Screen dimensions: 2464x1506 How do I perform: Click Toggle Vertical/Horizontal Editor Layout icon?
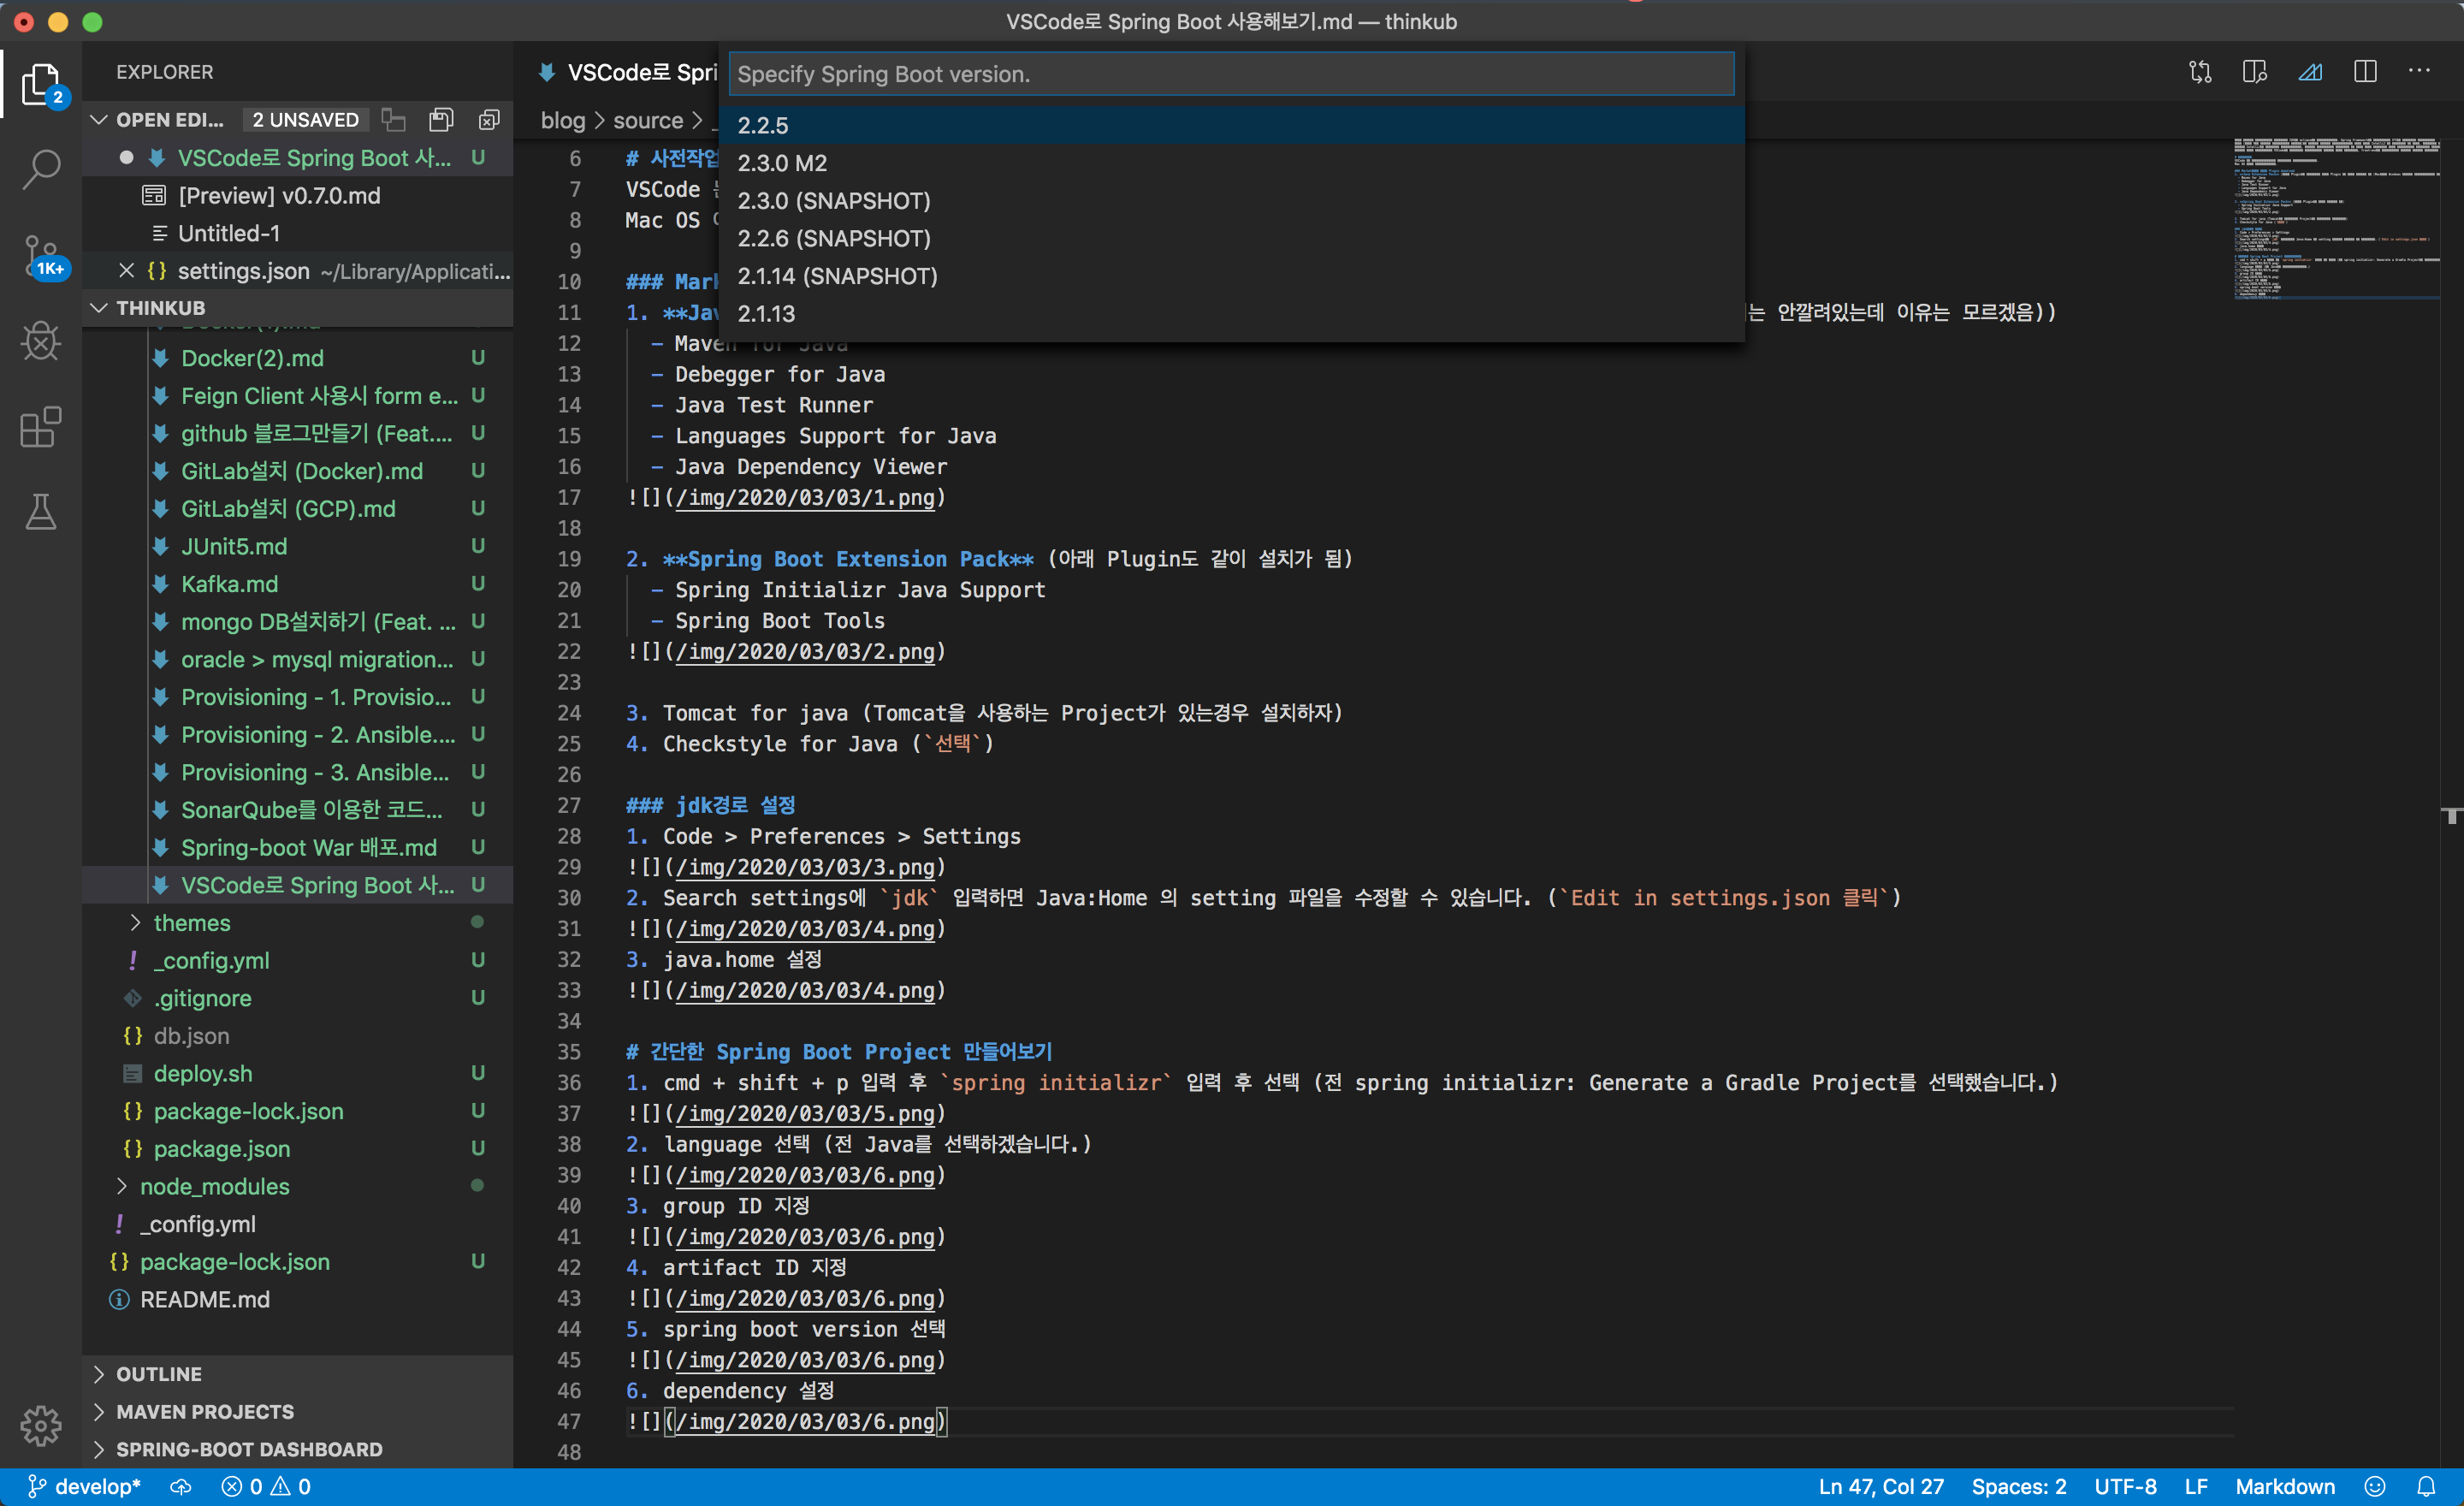[394, 120]
